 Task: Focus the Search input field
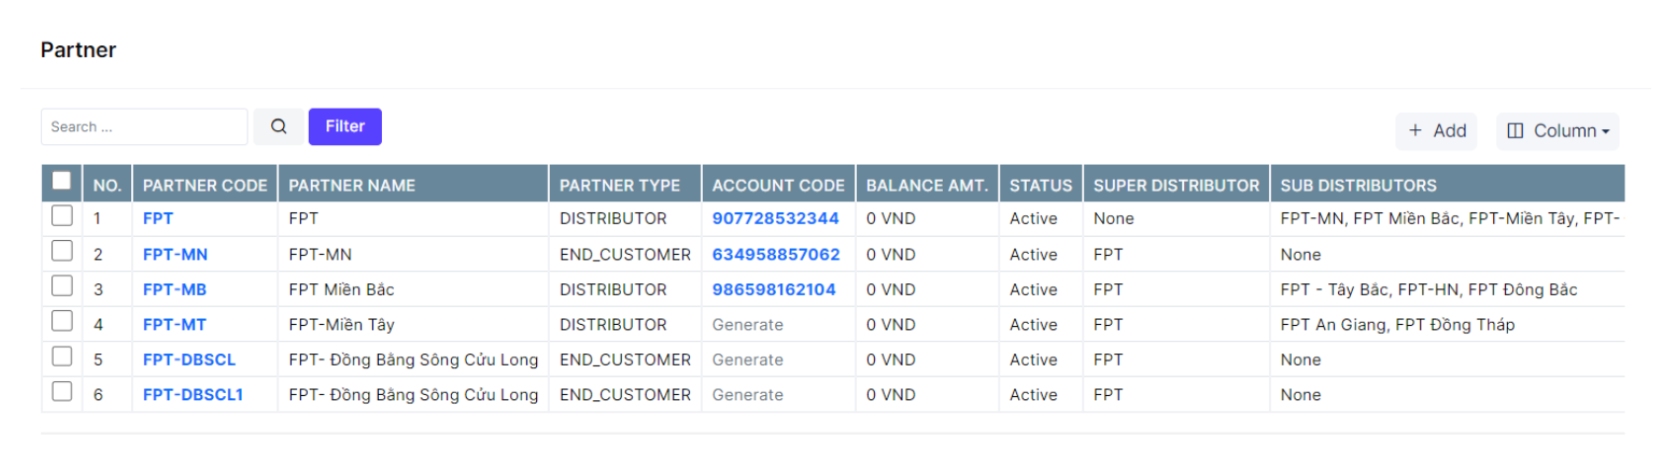tap(144, 127)
